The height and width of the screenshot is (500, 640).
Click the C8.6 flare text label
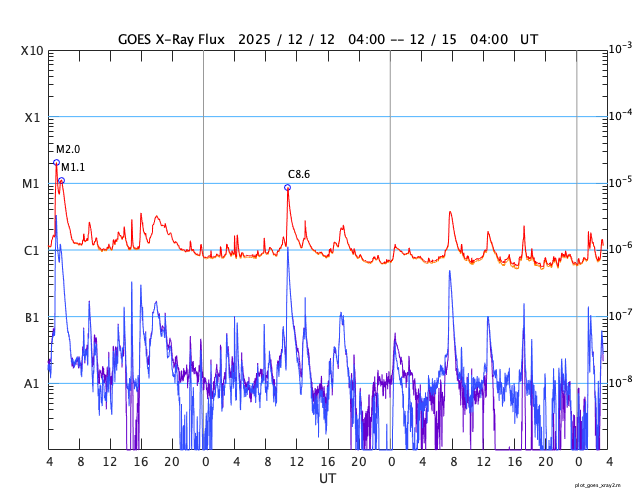[299, 174]
